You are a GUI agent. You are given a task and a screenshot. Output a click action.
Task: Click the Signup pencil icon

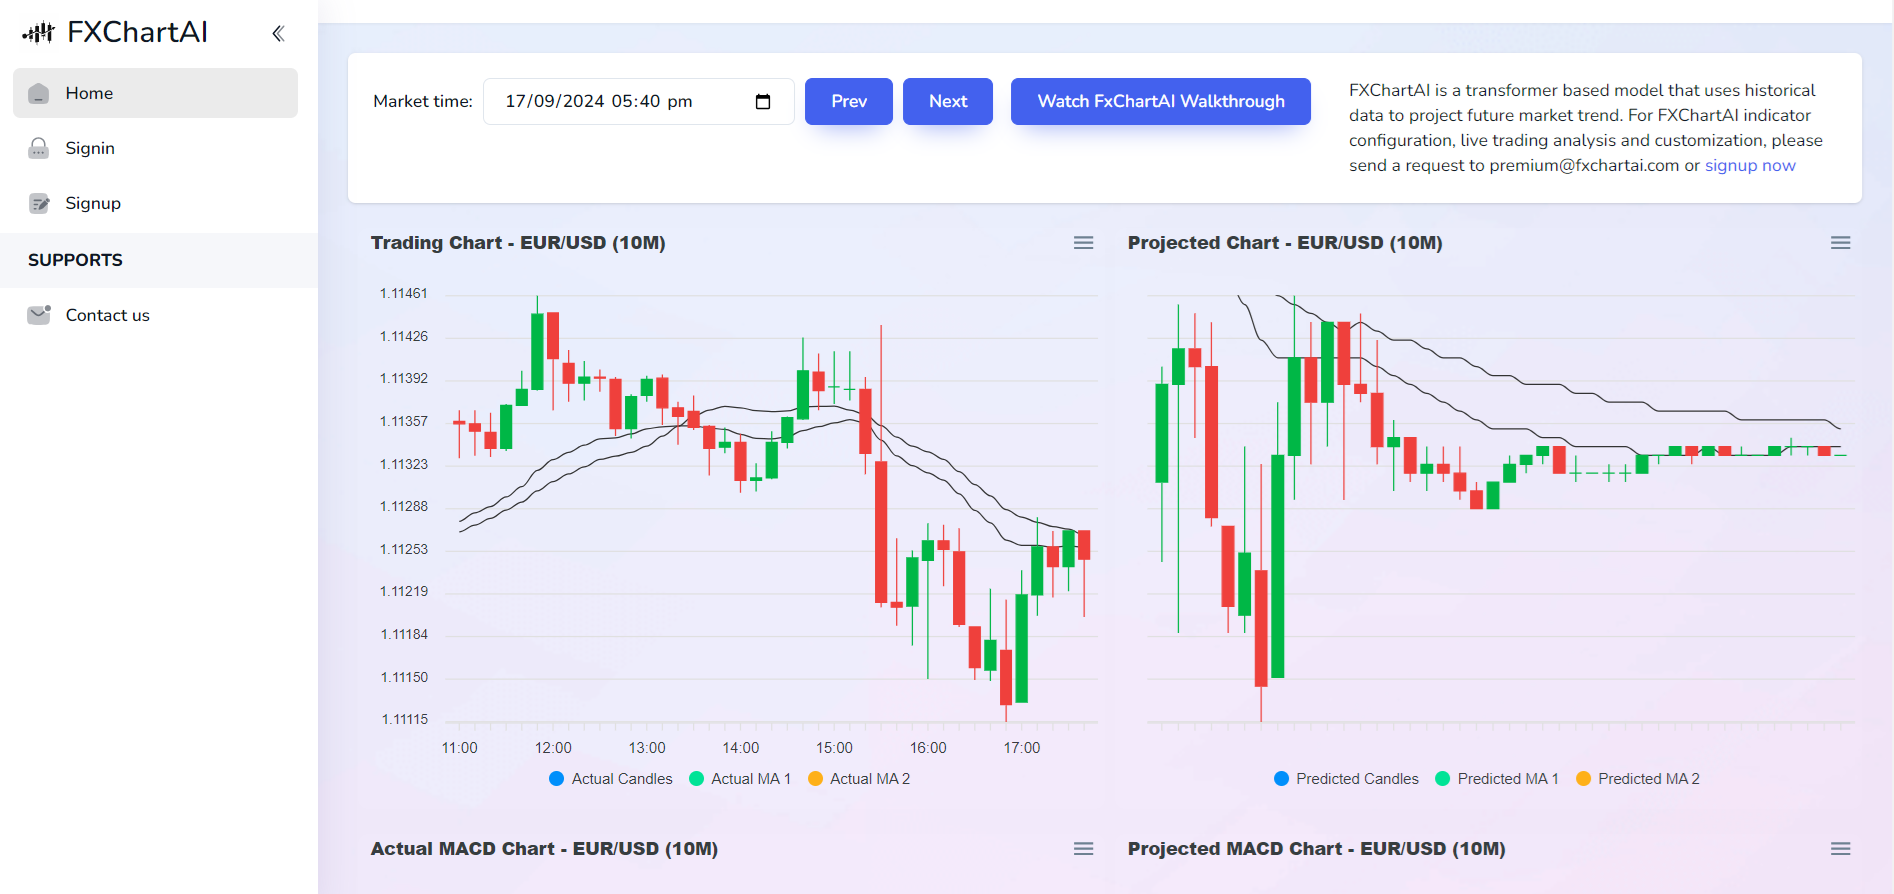(x=39, y=204)
